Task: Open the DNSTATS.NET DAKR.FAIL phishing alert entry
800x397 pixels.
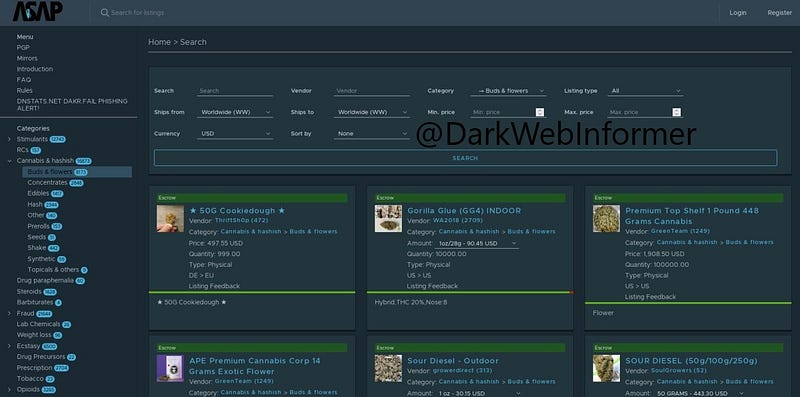Action: (72, 105)
